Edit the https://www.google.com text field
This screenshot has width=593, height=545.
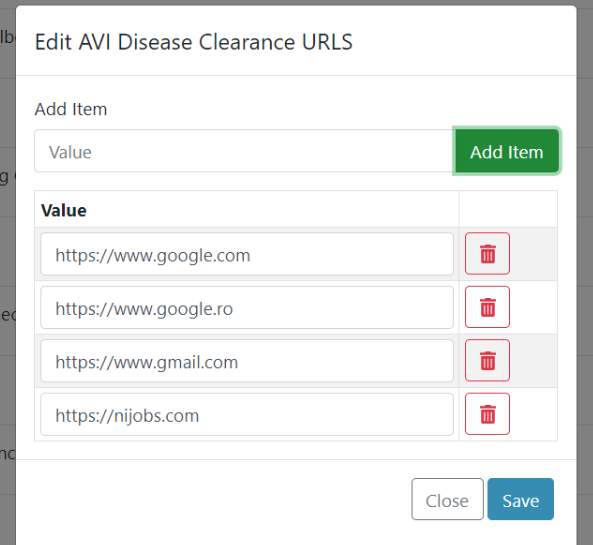click(x=247, y=254)
